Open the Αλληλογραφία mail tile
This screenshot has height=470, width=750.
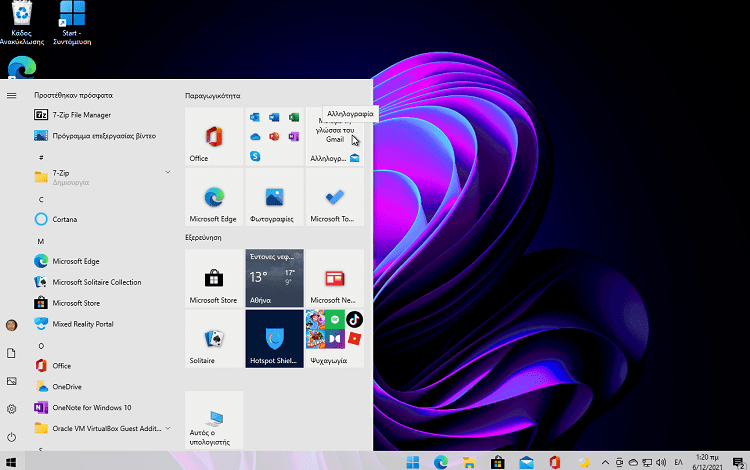(335, 136)
